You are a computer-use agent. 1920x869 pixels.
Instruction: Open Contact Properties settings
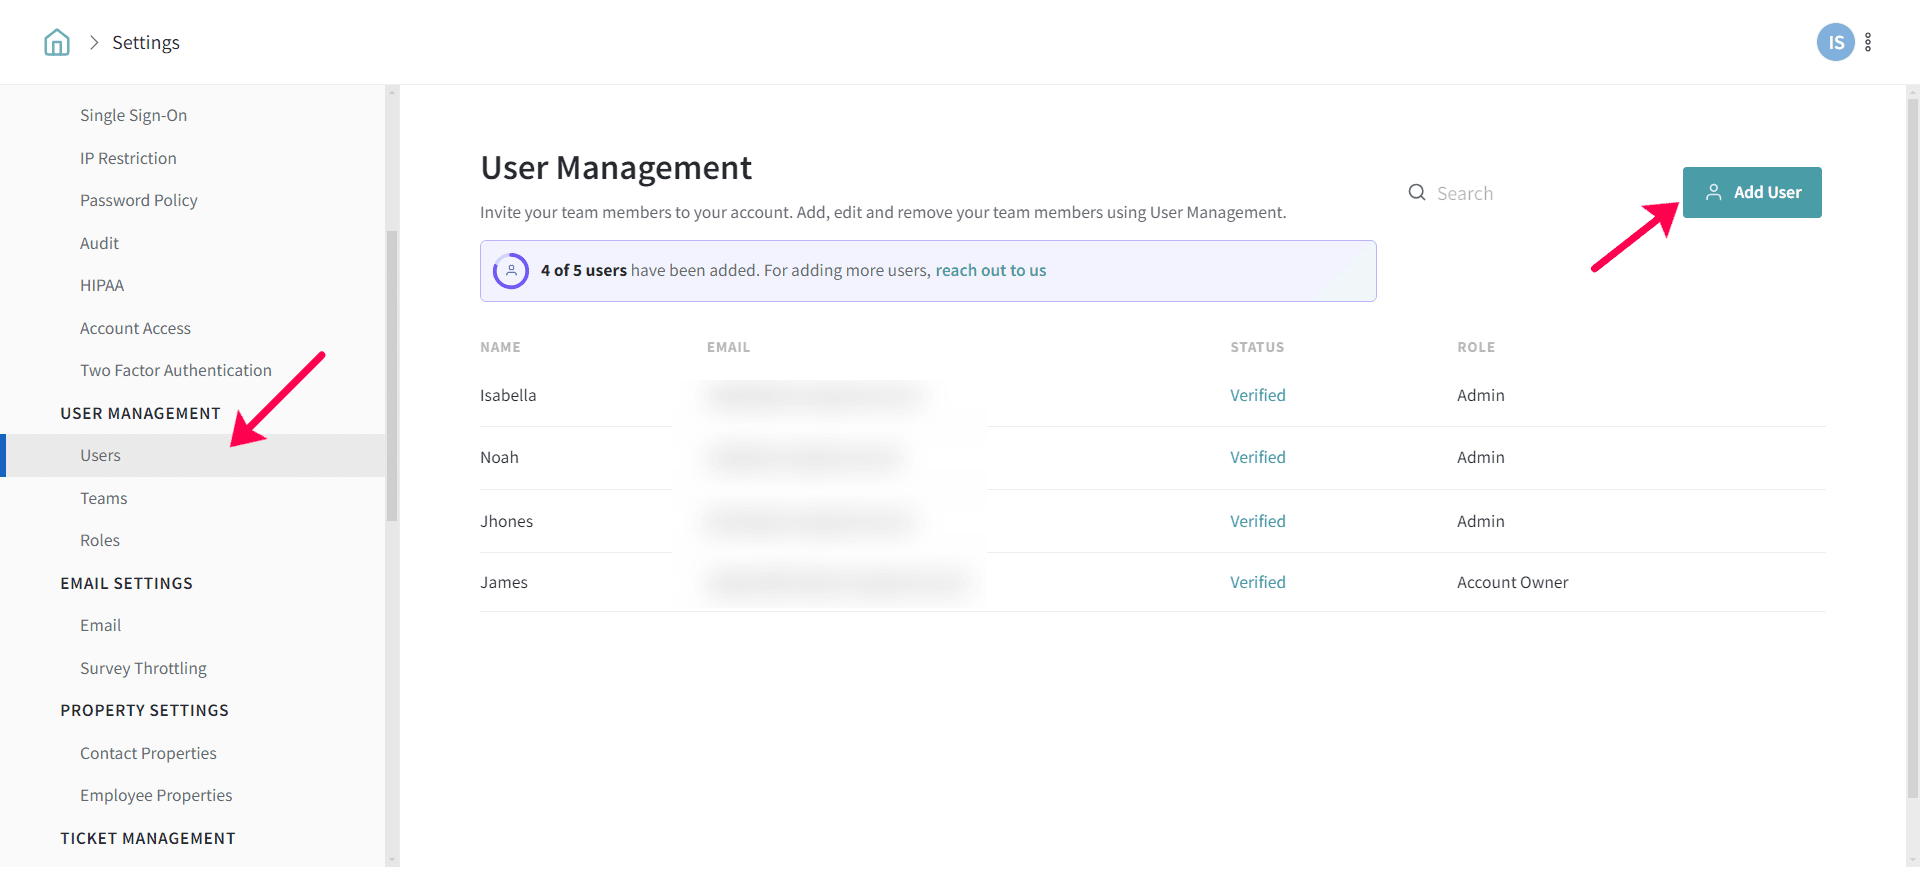point(148,753)
